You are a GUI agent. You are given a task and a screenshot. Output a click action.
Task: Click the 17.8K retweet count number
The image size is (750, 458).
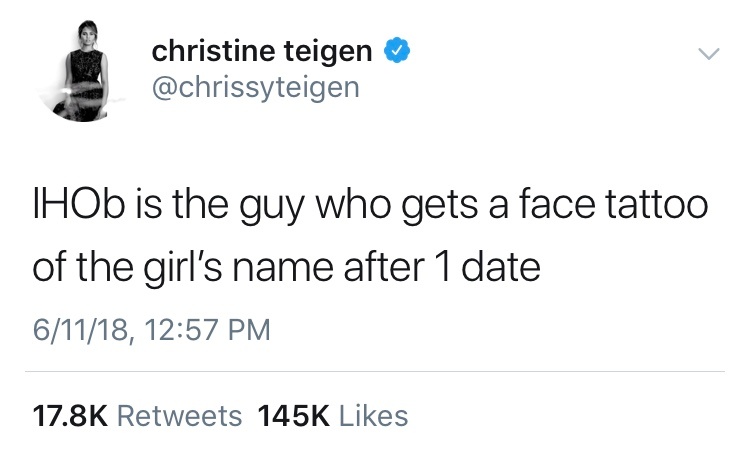[68, 415]
